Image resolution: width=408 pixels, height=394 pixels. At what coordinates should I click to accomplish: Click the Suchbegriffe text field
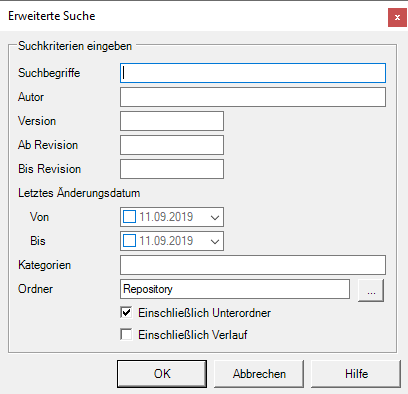coord(253,73)
